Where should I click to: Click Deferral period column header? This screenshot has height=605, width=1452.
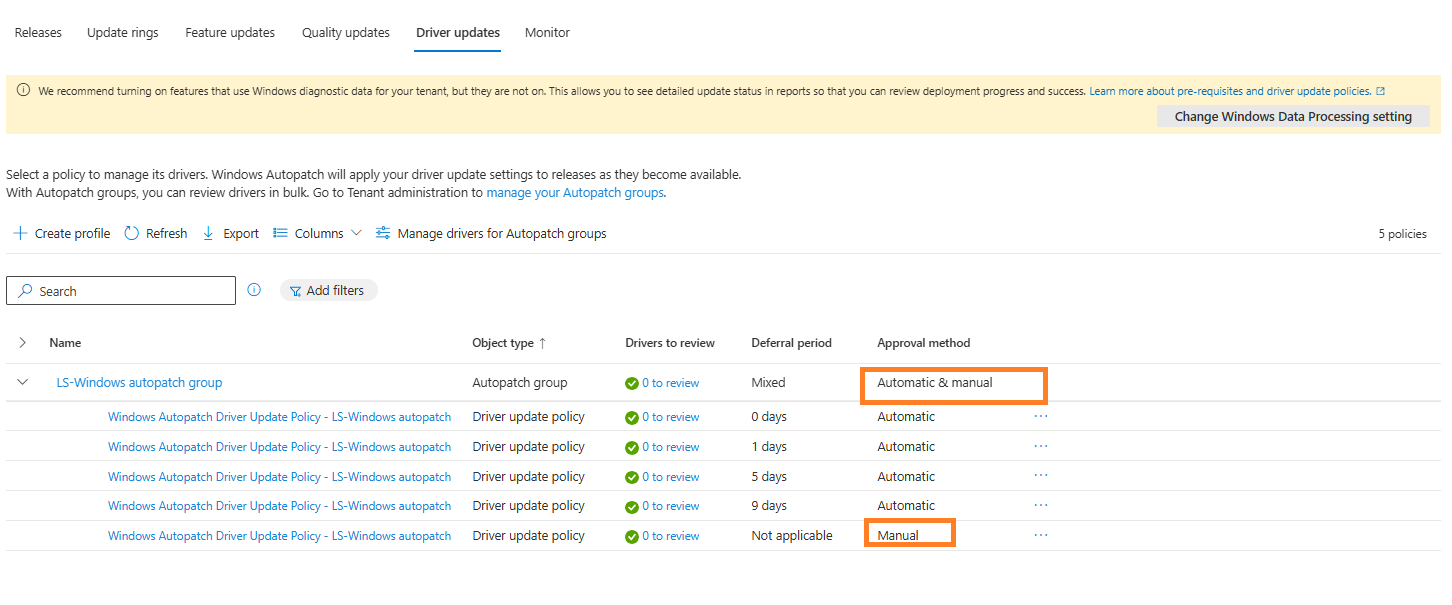(791, 343)
